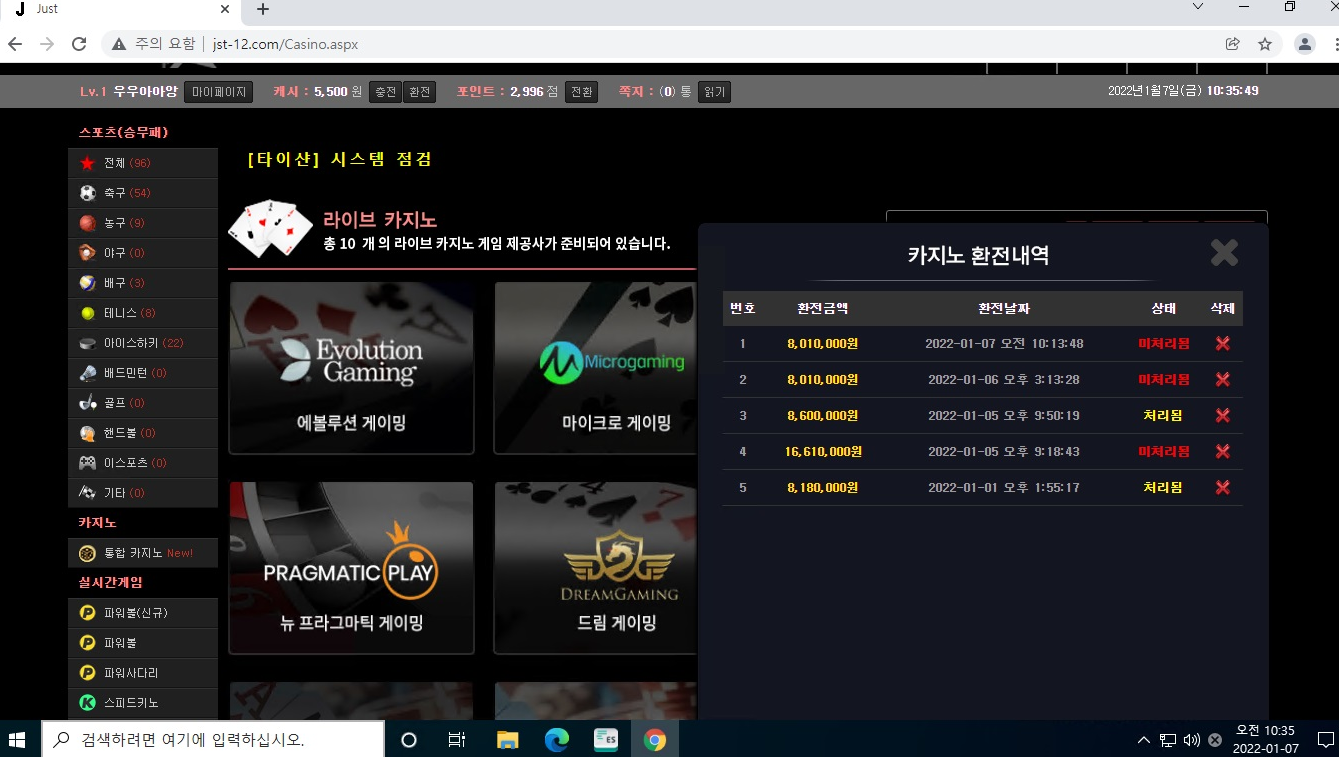The height and width of the screenshot is (757, 1339).
Task: Open Evolution Gaming casino card
Action: 351,368
